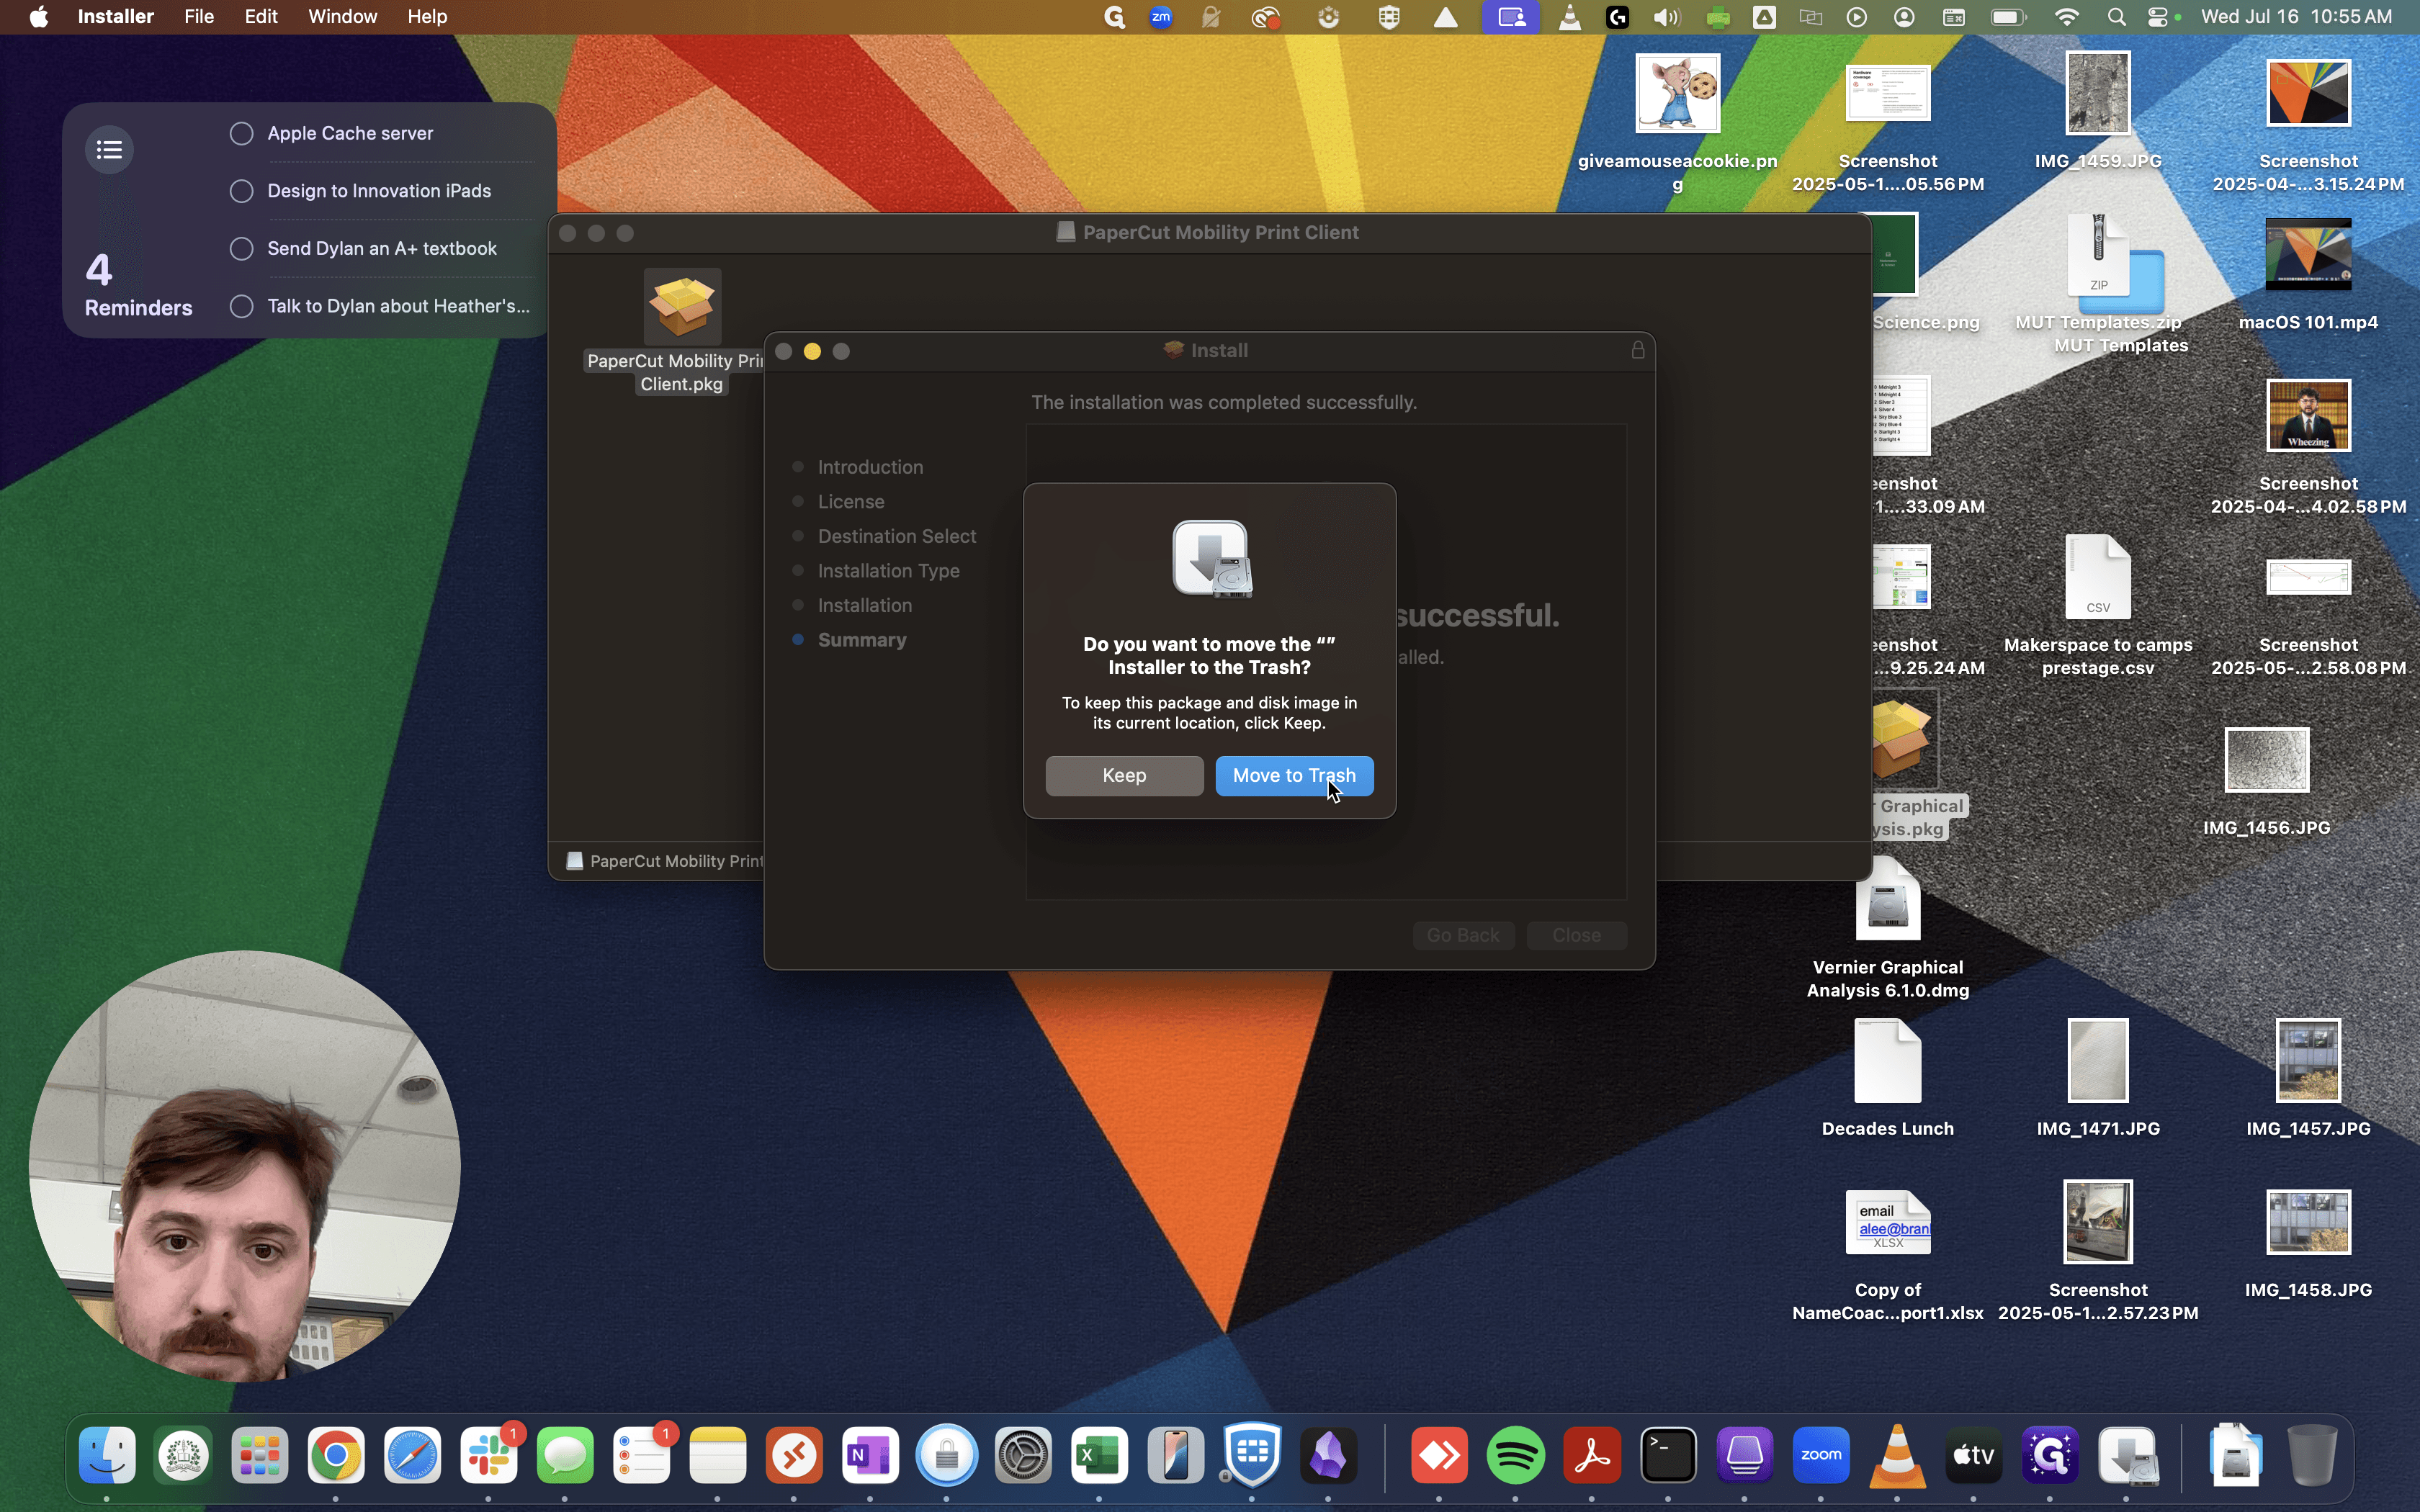Click the Zoom icon in menu bar

pos(1162,17)
